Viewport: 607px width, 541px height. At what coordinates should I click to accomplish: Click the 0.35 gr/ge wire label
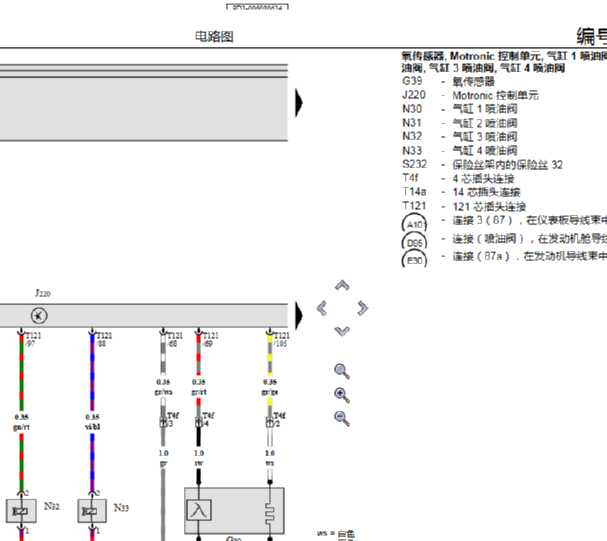(270, 387)
